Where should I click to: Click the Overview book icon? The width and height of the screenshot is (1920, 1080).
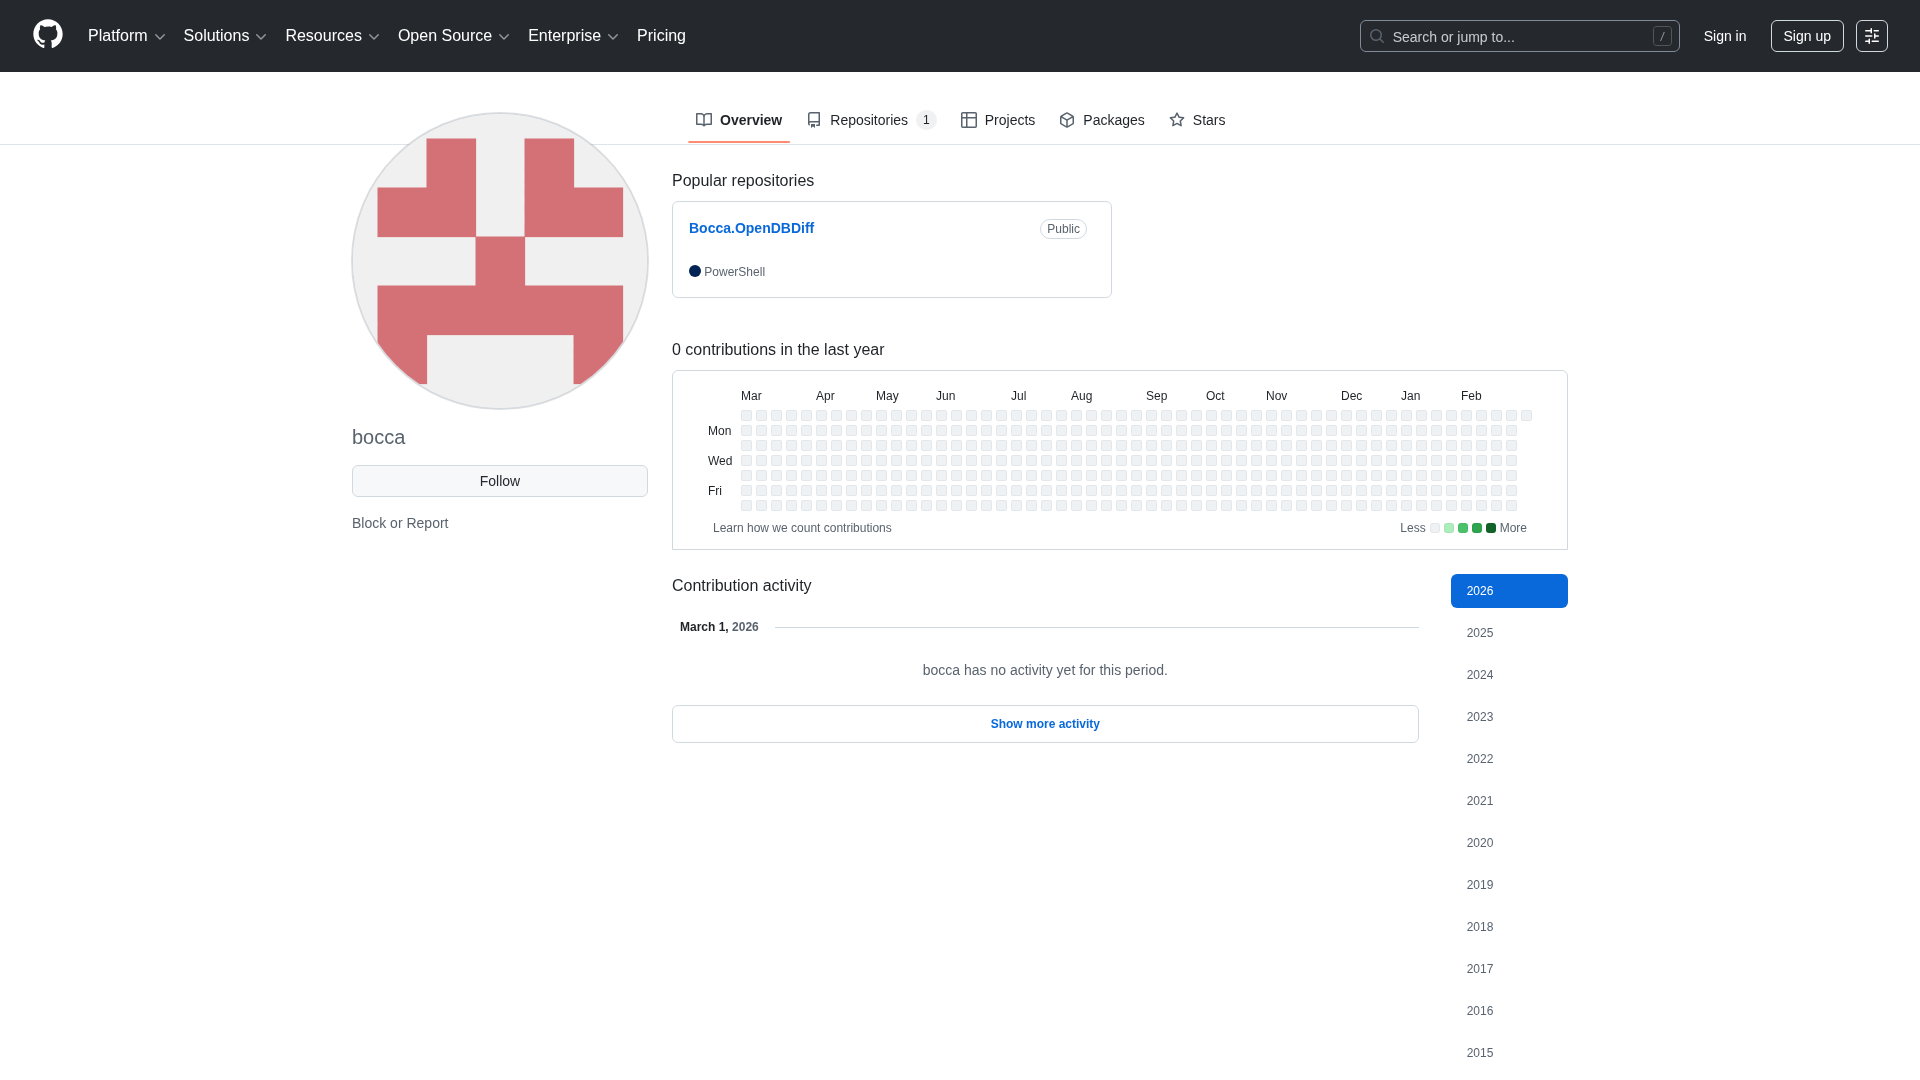pos(704,120)
